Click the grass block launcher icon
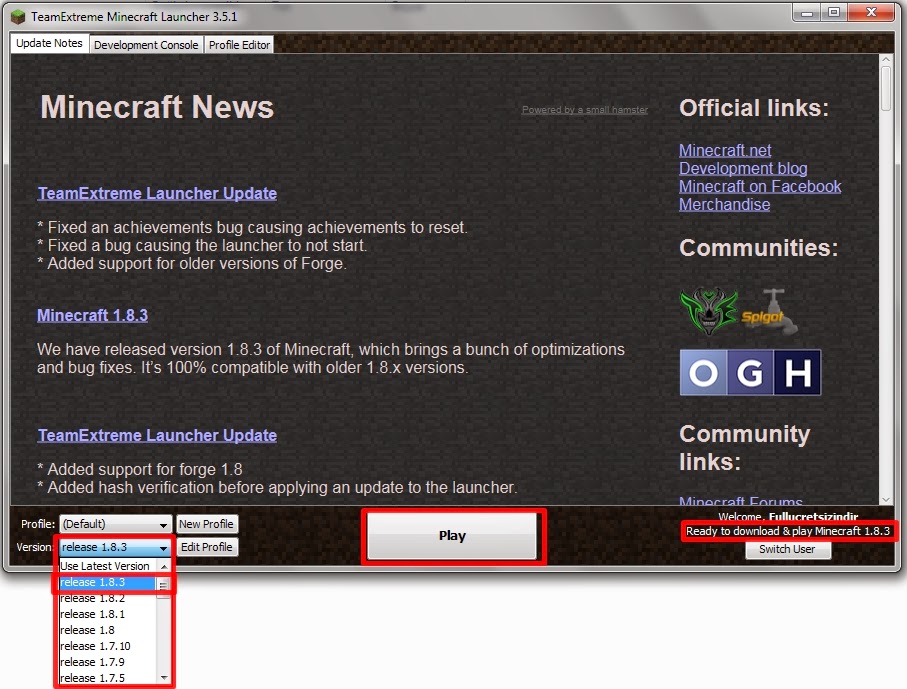The height and width of the screenshot is (689, 907). (x=18, y=16)
